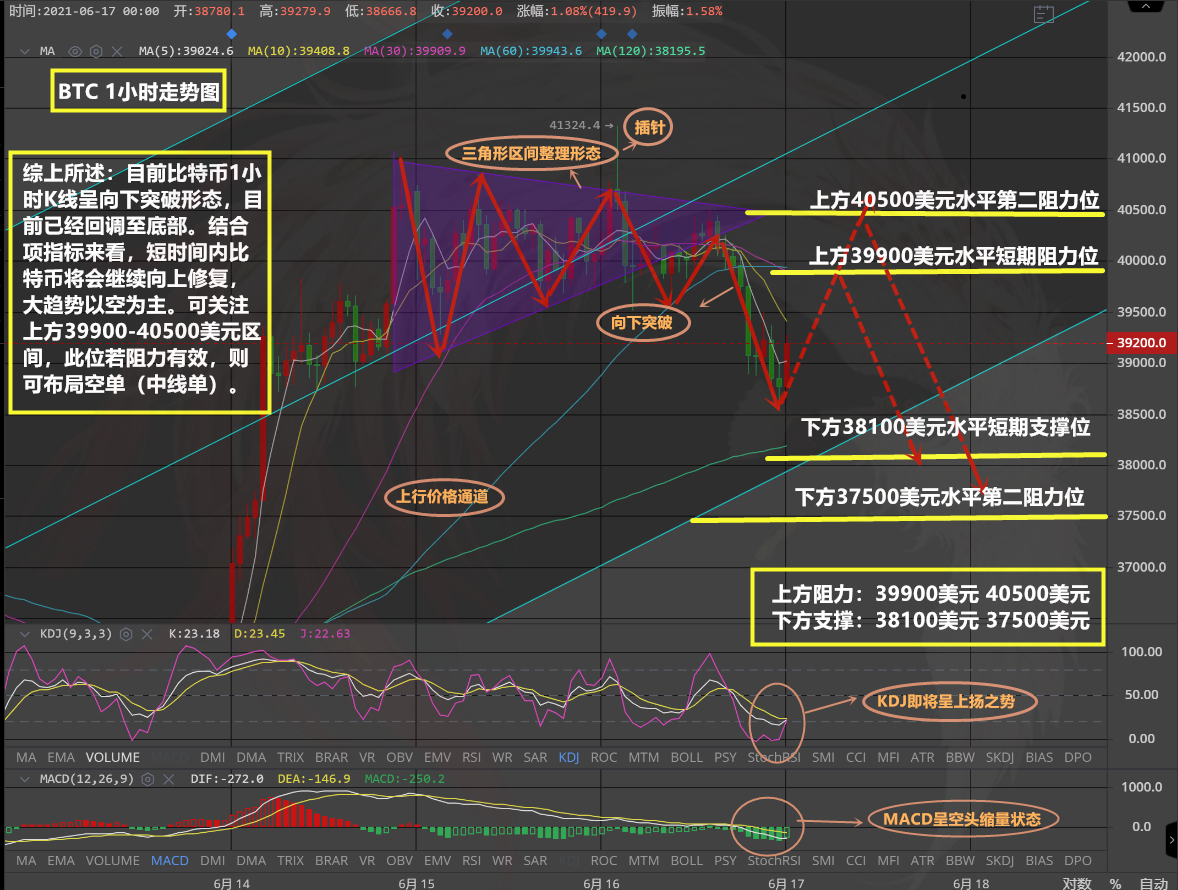This screenshot has height=890, width=1178.
Task: Open KDJ(9,3,3) settings icon
Action: [125, 634]
